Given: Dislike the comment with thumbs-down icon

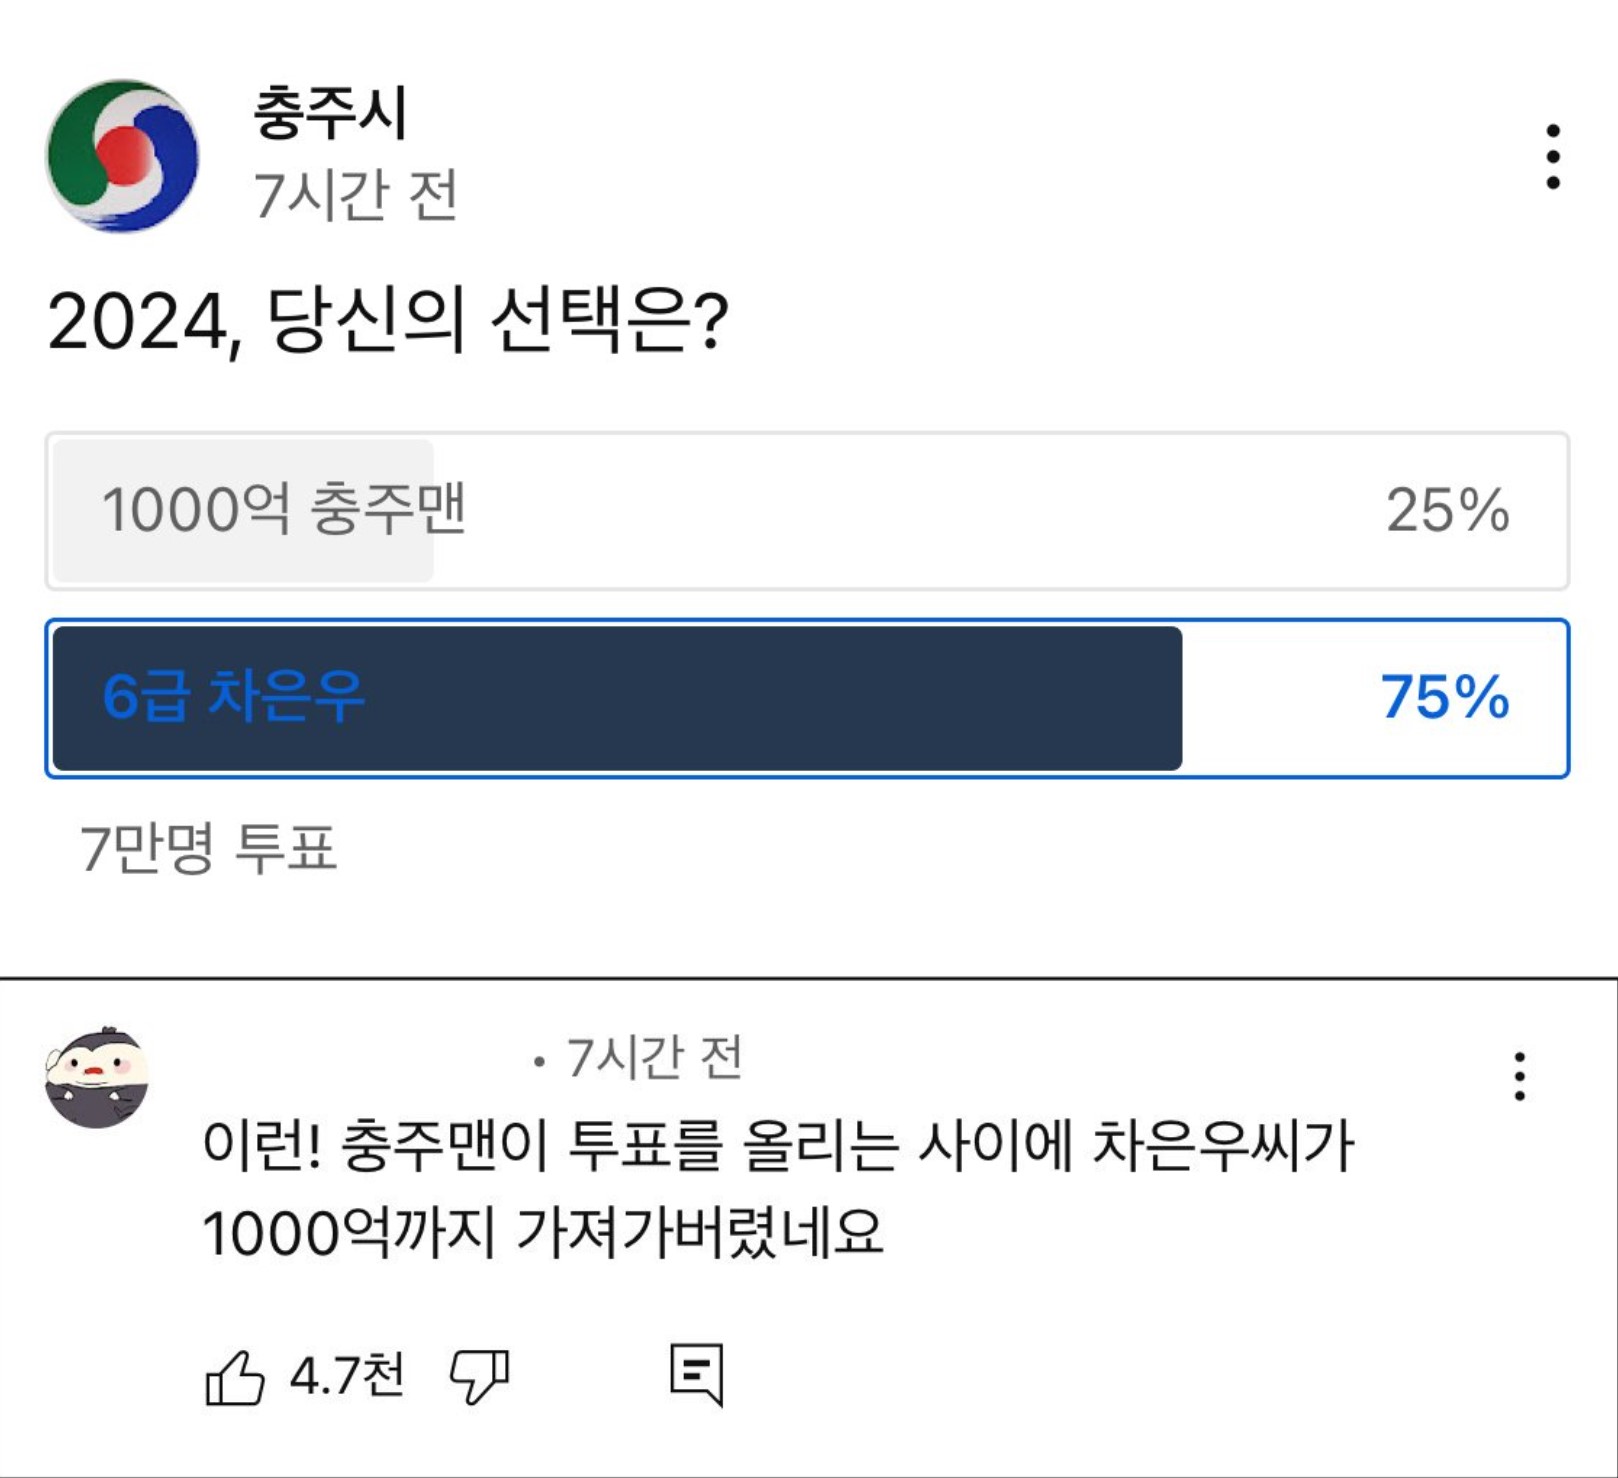Looking at the screenshot, I should 480,1377.
